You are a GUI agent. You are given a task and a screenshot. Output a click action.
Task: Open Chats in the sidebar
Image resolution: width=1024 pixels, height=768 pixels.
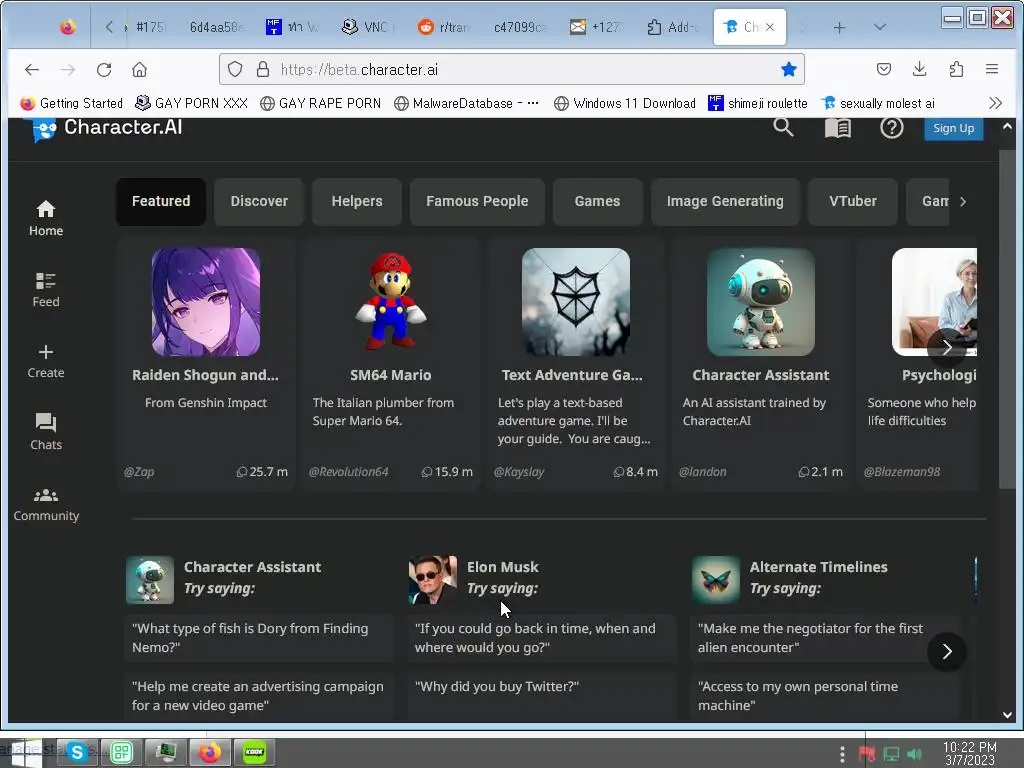tap(46, 432)
